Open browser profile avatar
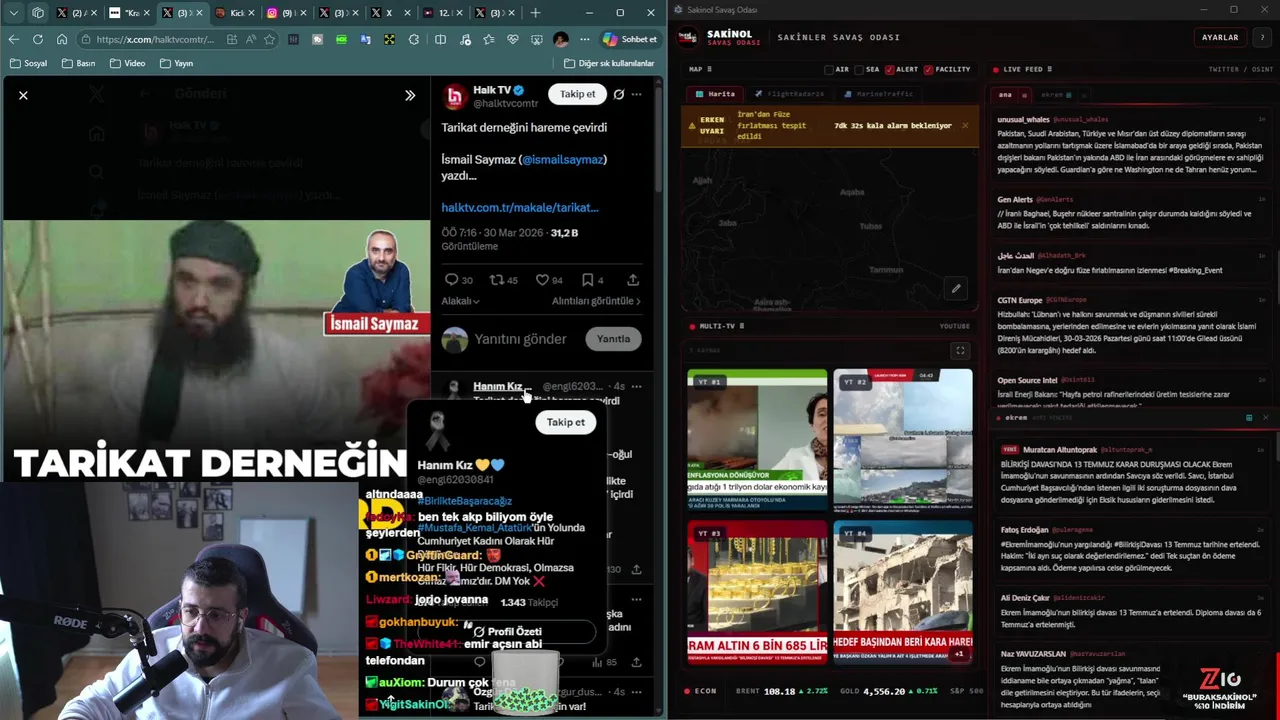The width and height of the screenshot is (1280, 720). click(x=560, y=39)
